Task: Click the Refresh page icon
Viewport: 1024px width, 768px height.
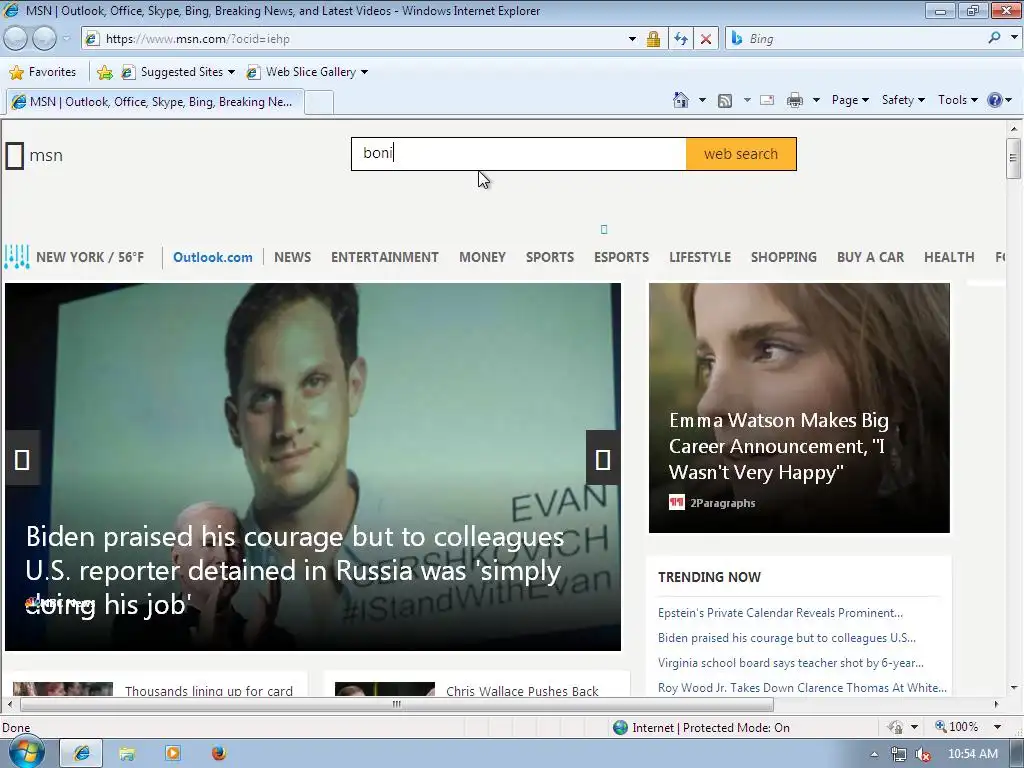Action: (680, 39)
